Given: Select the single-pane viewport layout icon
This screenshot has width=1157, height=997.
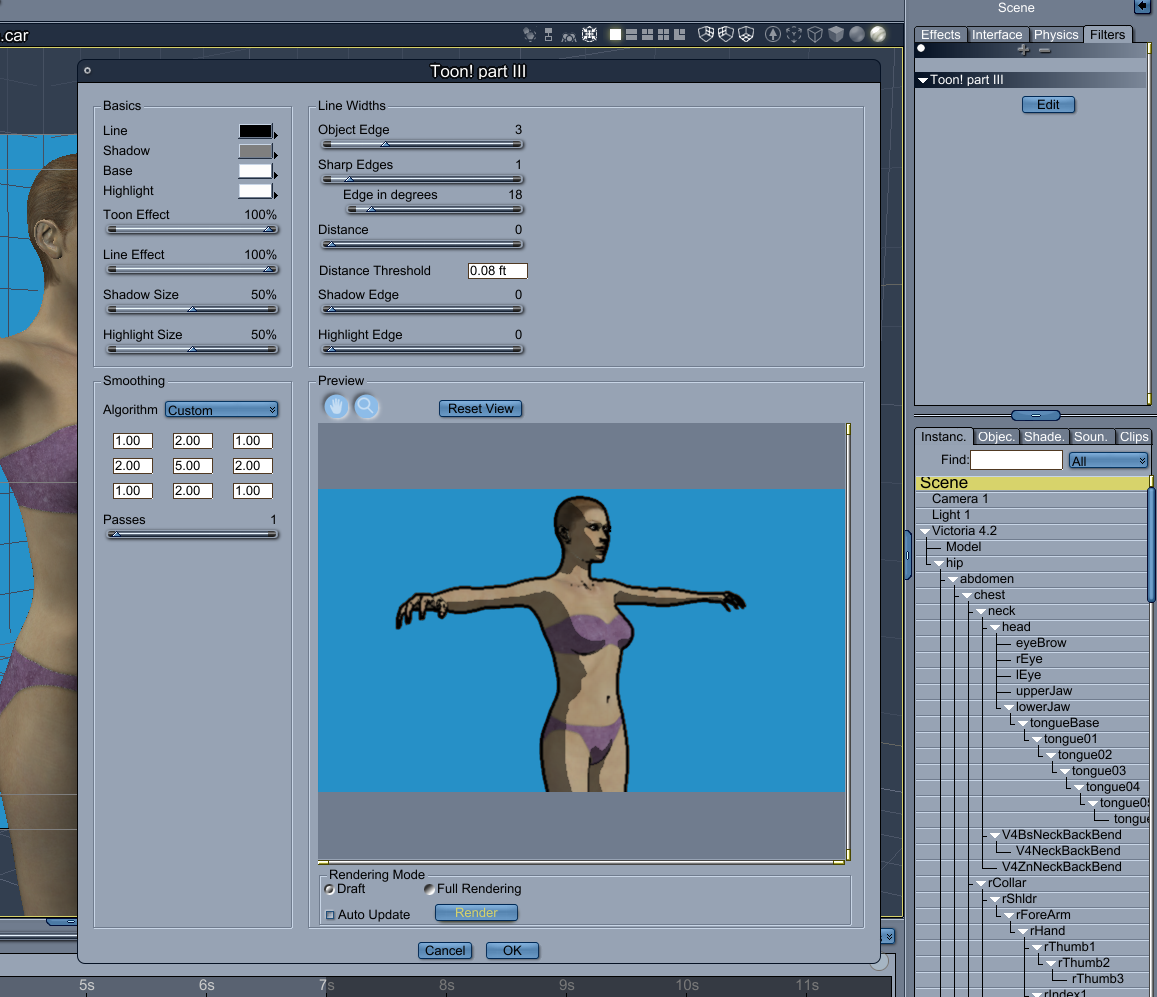Looking at the screenshot, I should [x=615, y=35].
